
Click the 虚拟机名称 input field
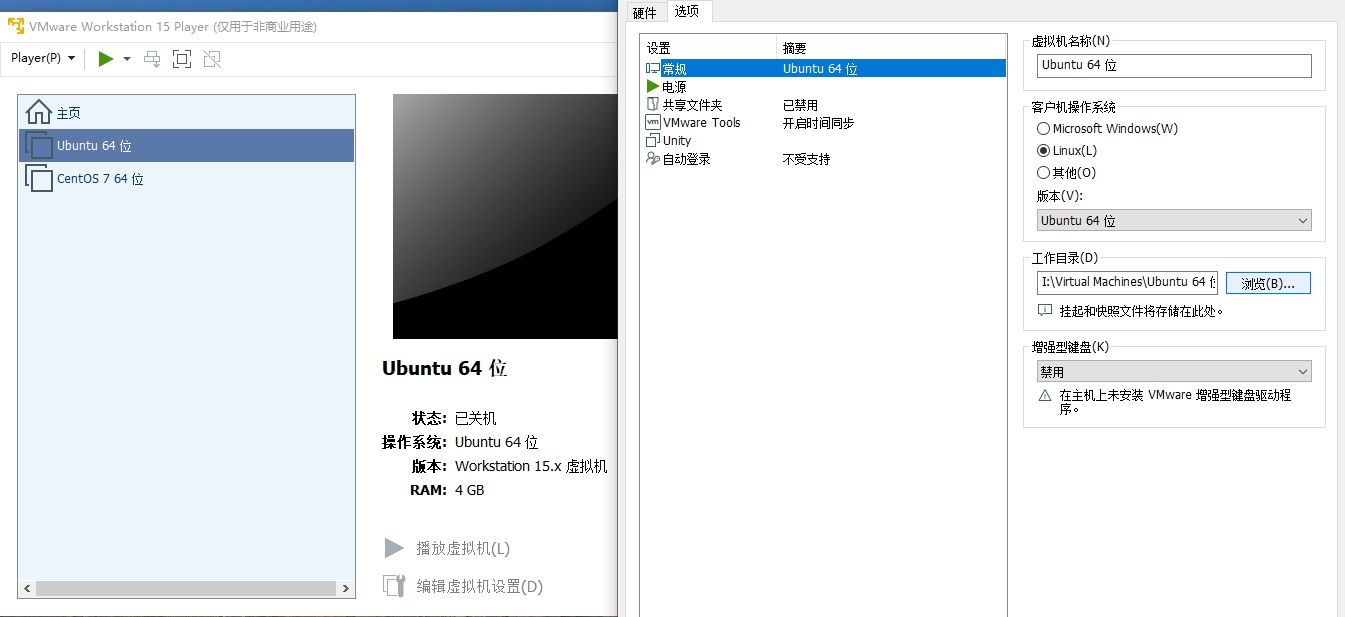[x=1174, y=65]
